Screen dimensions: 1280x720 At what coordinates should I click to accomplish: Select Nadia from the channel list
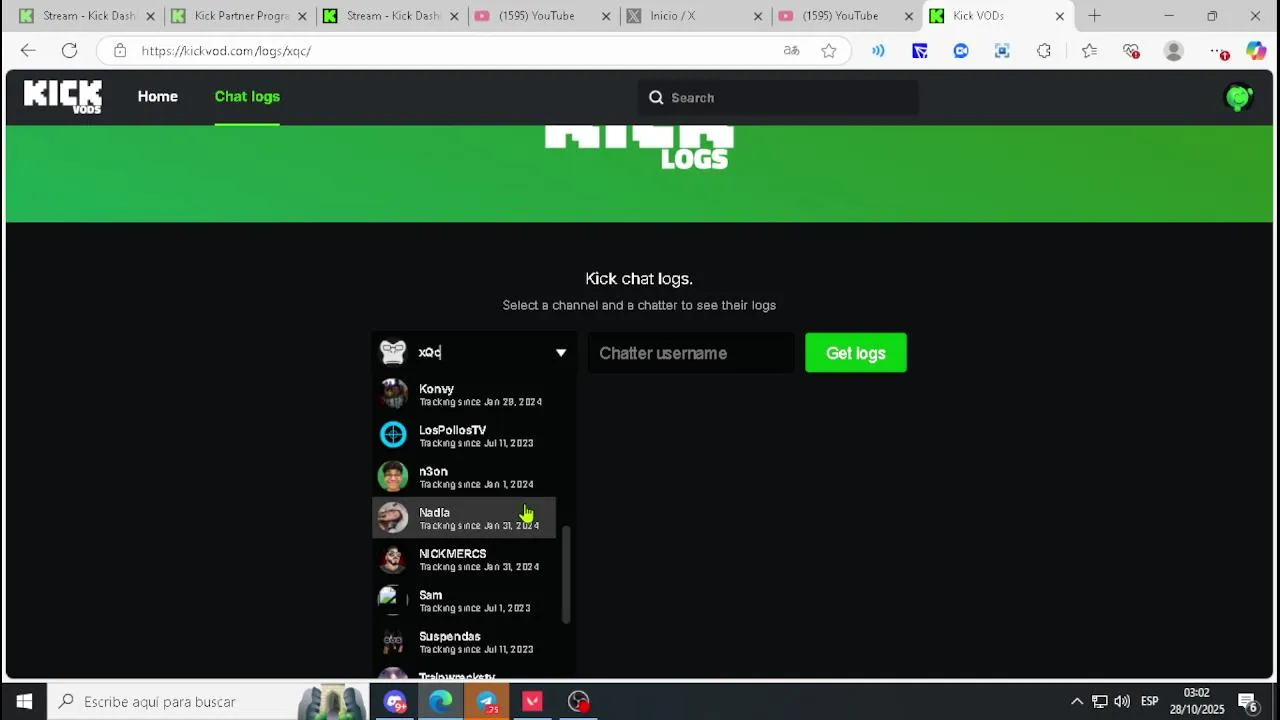tap(464, 518)
